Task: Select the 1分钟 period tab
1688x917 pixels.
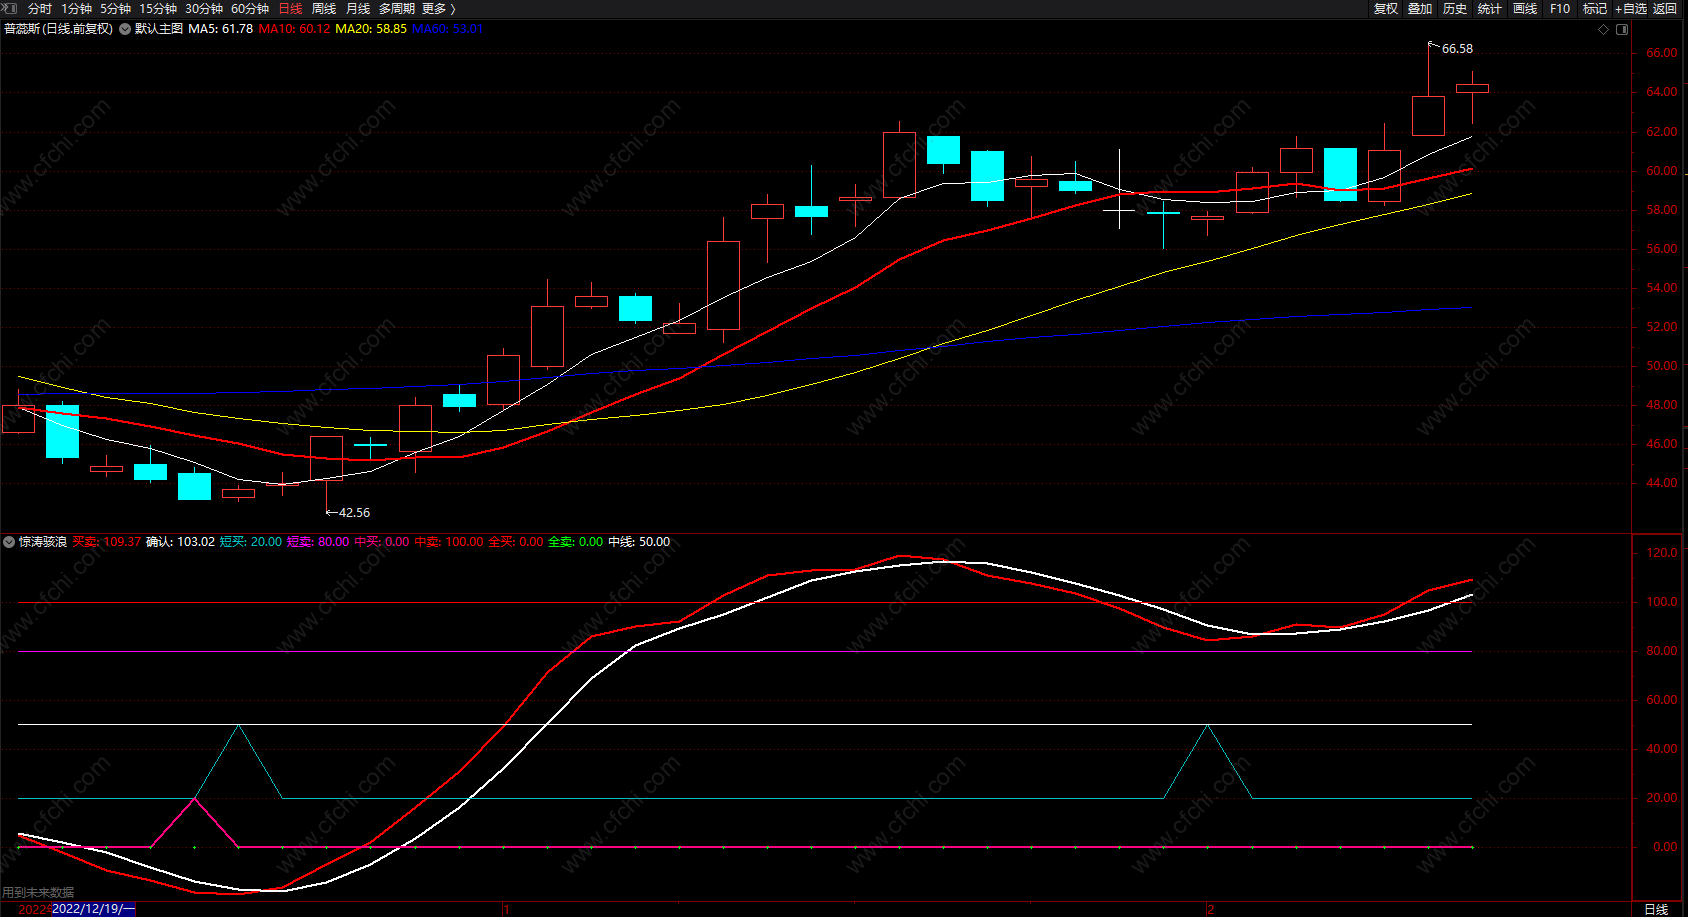Action: [x=76, y=8]
